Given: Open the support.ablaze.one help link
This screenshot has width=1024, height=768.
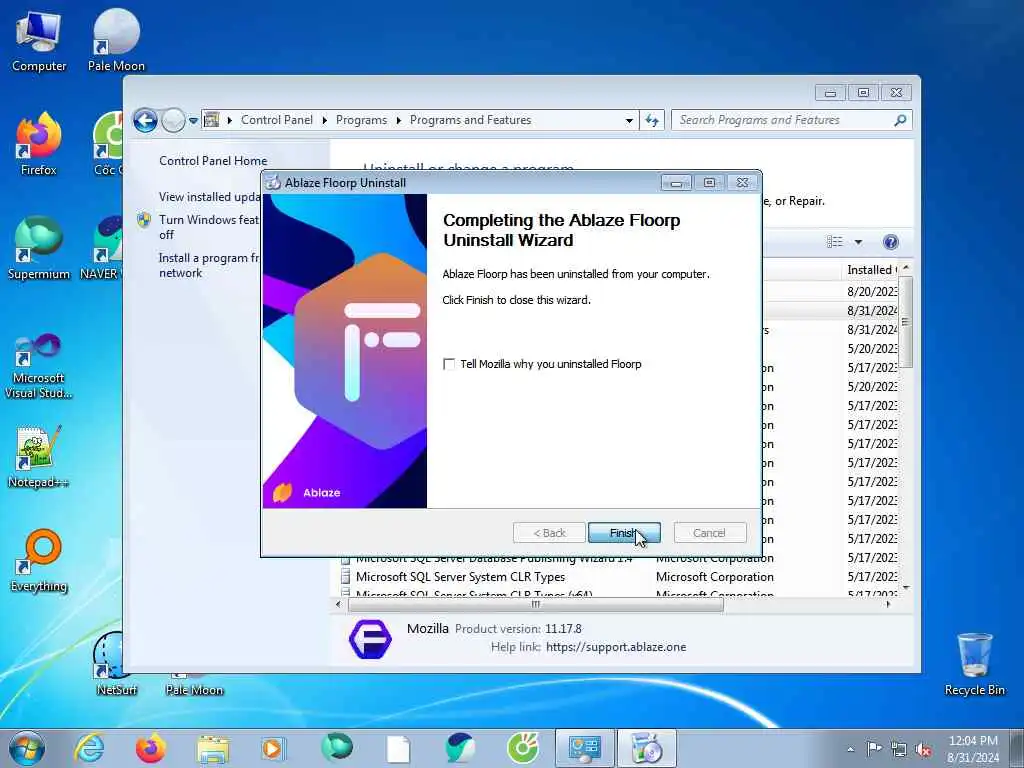Looking at the screenshot, I should (x=616, y=647).
